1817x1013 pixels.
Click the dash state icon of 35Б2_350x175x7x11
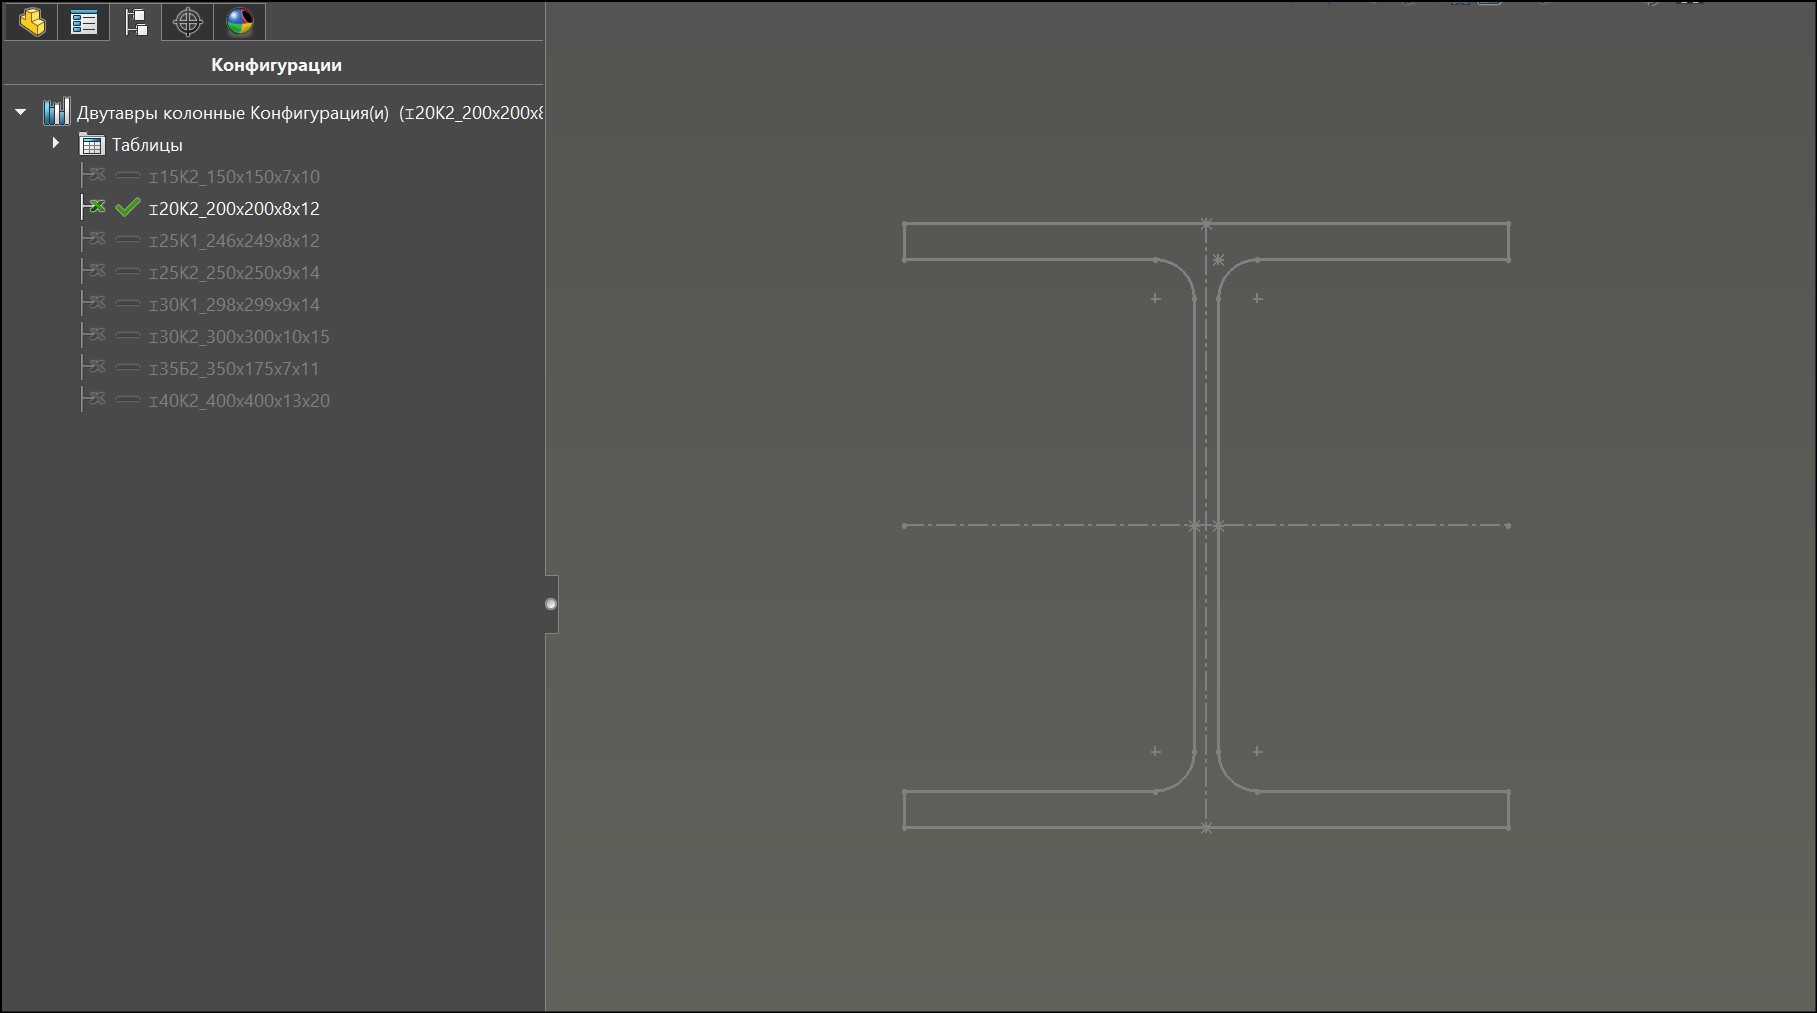127,367
